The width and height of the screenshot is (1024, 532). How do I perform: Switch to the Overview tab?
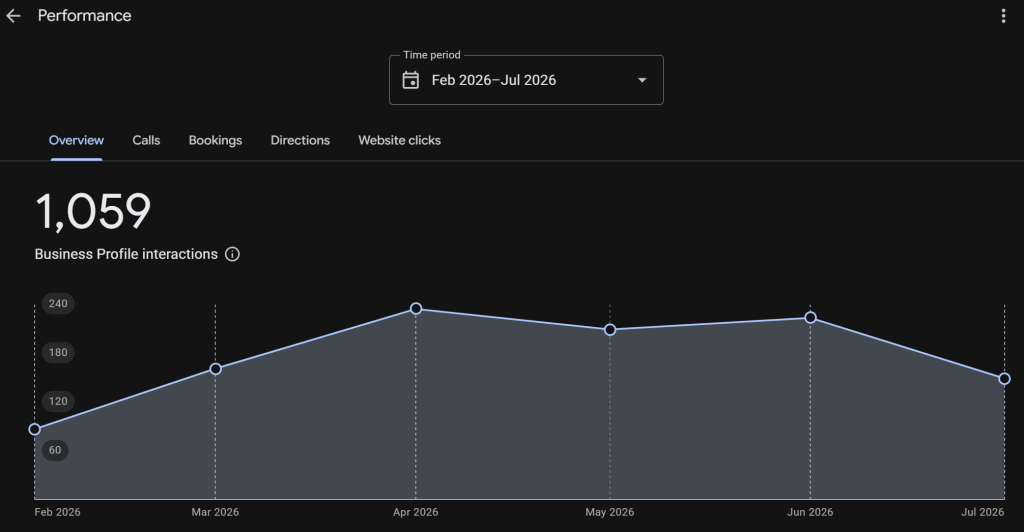point(76,140)
